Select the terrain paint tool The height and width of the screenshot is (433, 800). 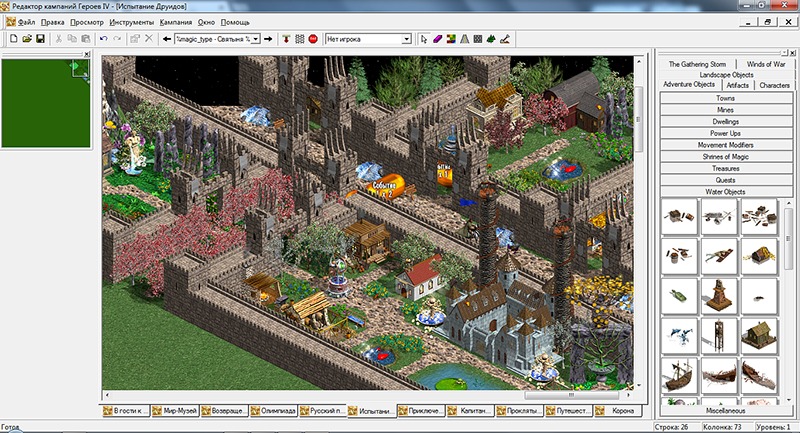pos(451,39)
